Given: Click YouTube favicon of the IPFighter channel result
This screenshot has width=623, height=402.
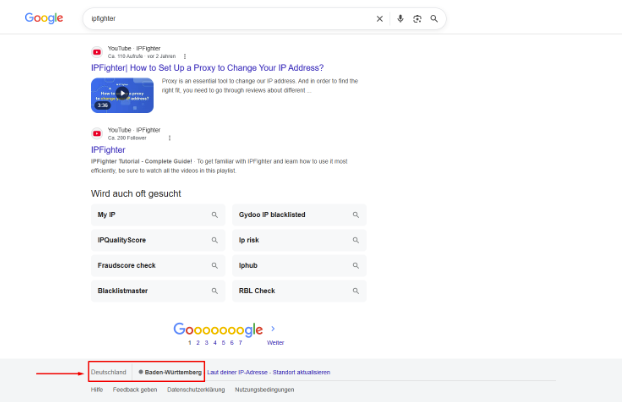Looking at the screenshot, I should pyautogui.click(x=97, y=133).
